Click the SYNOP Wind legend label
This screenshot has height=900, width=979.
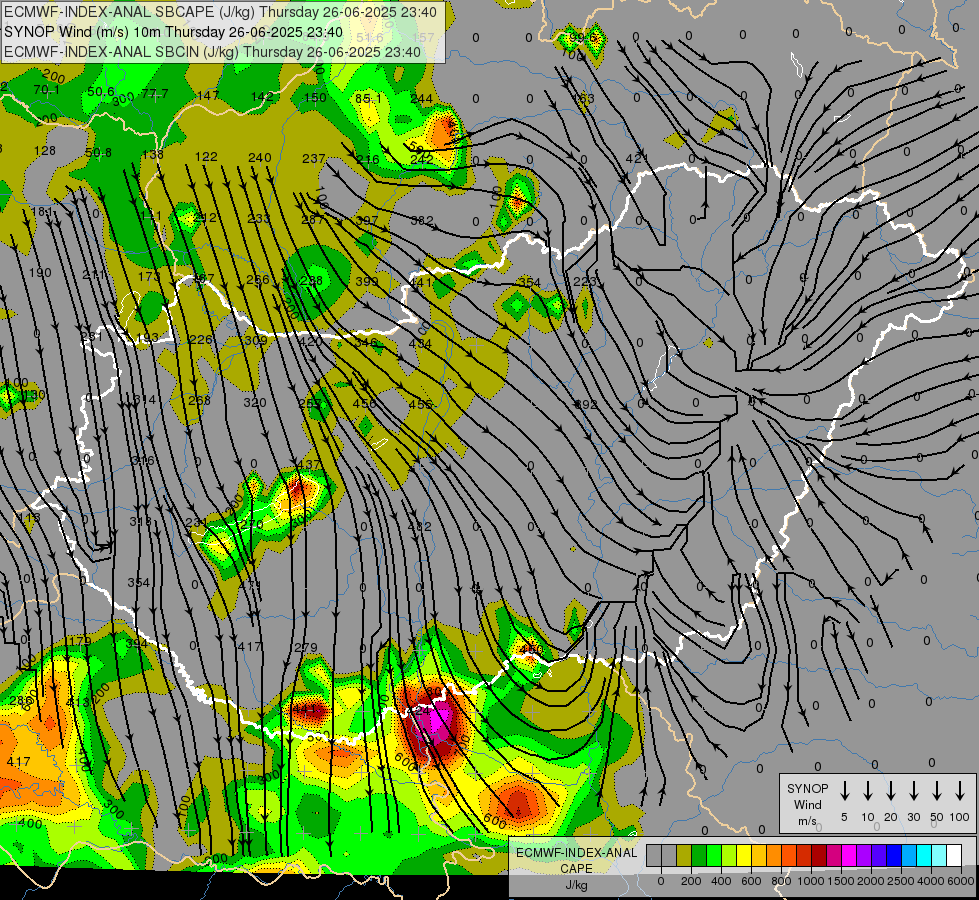[x=807, y=796]
